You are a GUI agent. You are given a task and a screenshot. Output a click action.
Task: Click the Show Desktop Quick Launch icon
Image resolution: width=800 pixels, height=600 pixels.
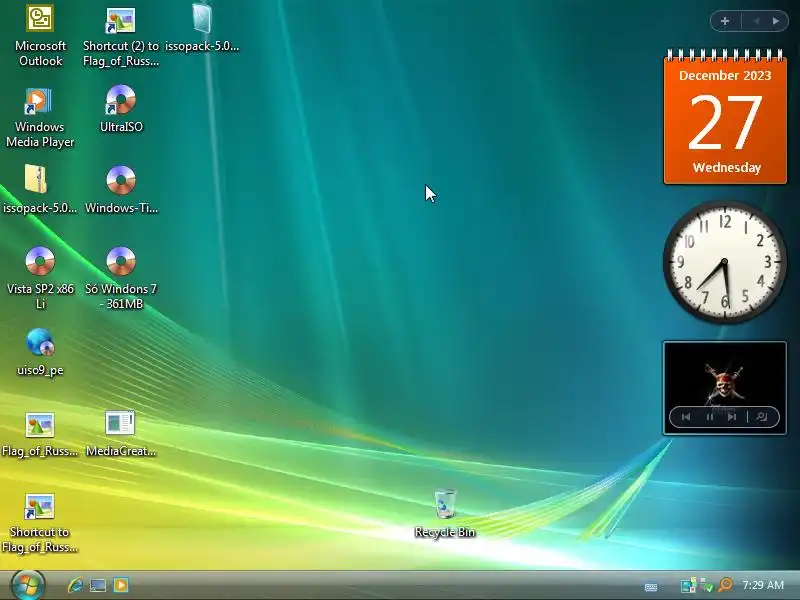pos(98,585)
